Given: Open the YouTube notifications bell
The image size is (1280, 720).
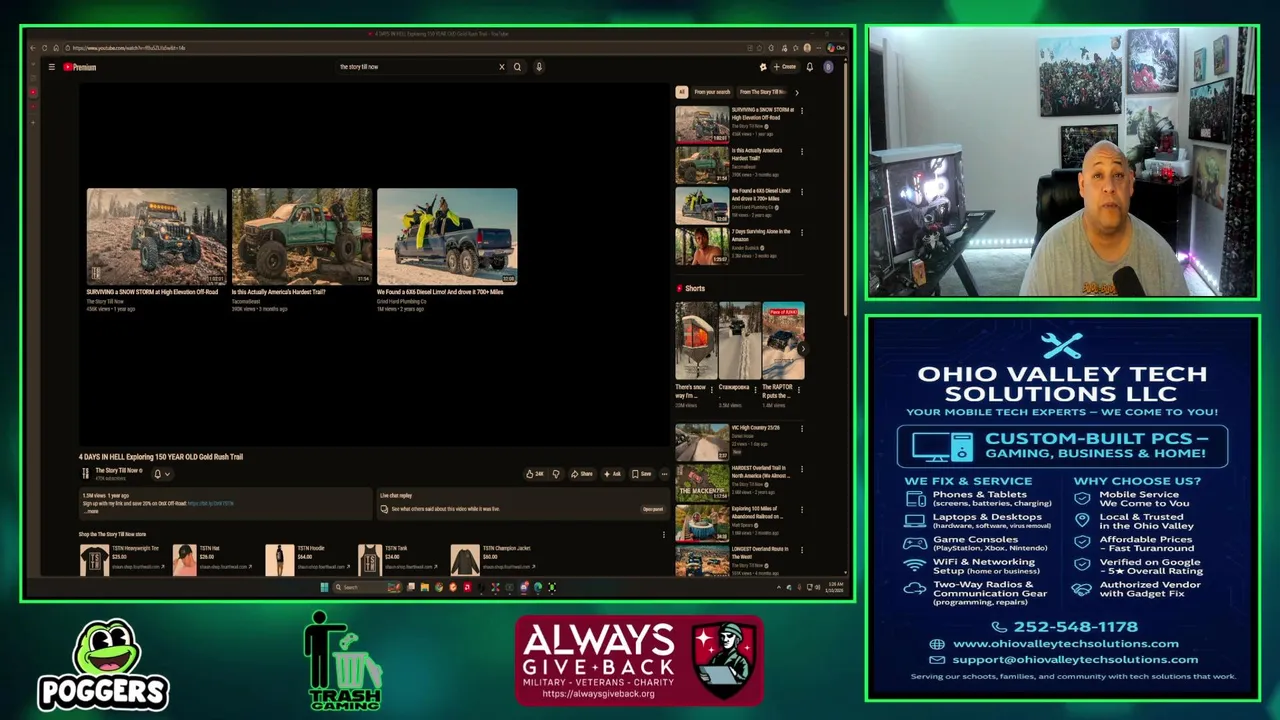Looking at the screenshot, I should coord(809,67).
